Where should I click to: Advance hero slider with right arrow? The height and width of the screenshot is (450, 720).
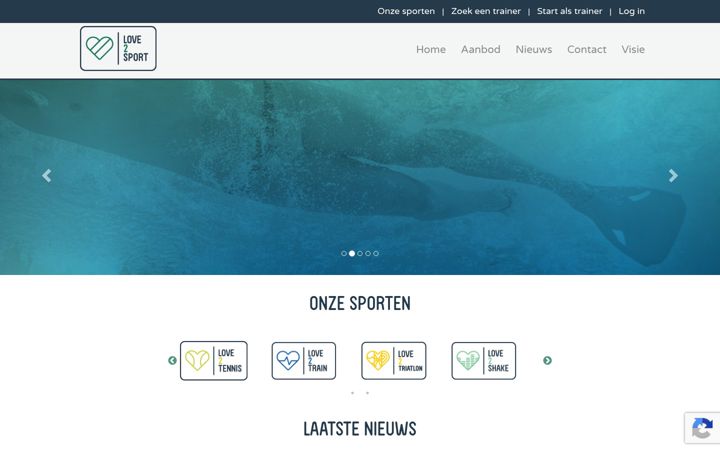click(673, 175)
